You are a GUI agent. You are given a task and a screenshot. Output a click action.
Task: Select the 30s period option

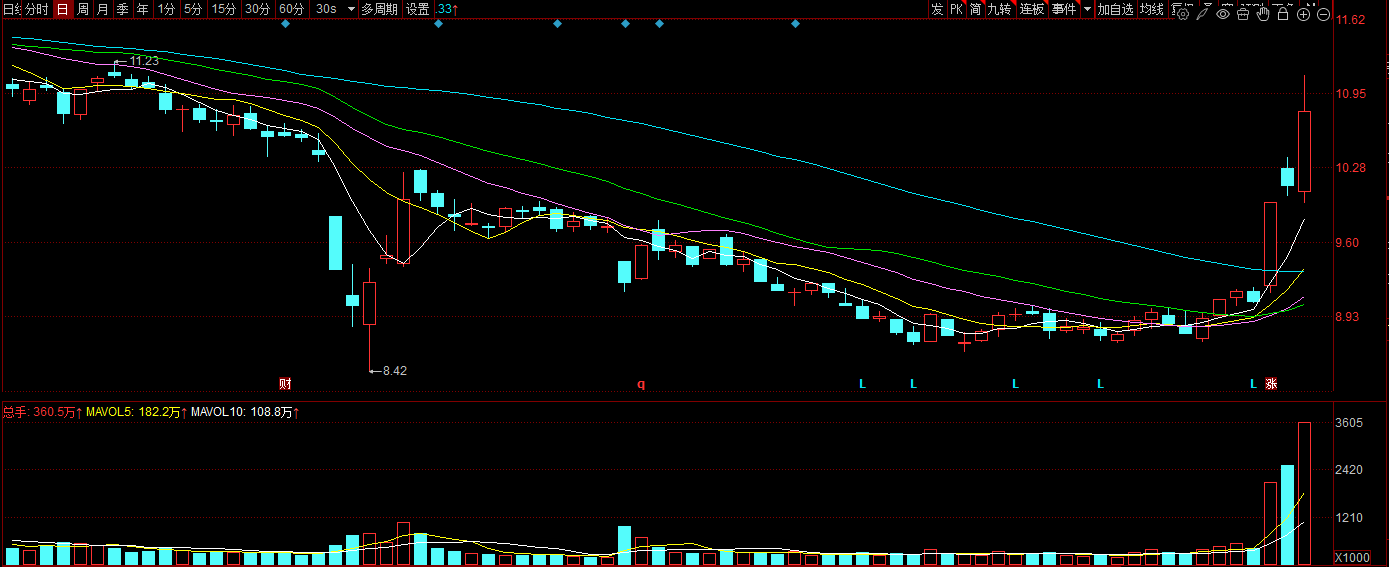pyautogui.click(x=326, y=9)
